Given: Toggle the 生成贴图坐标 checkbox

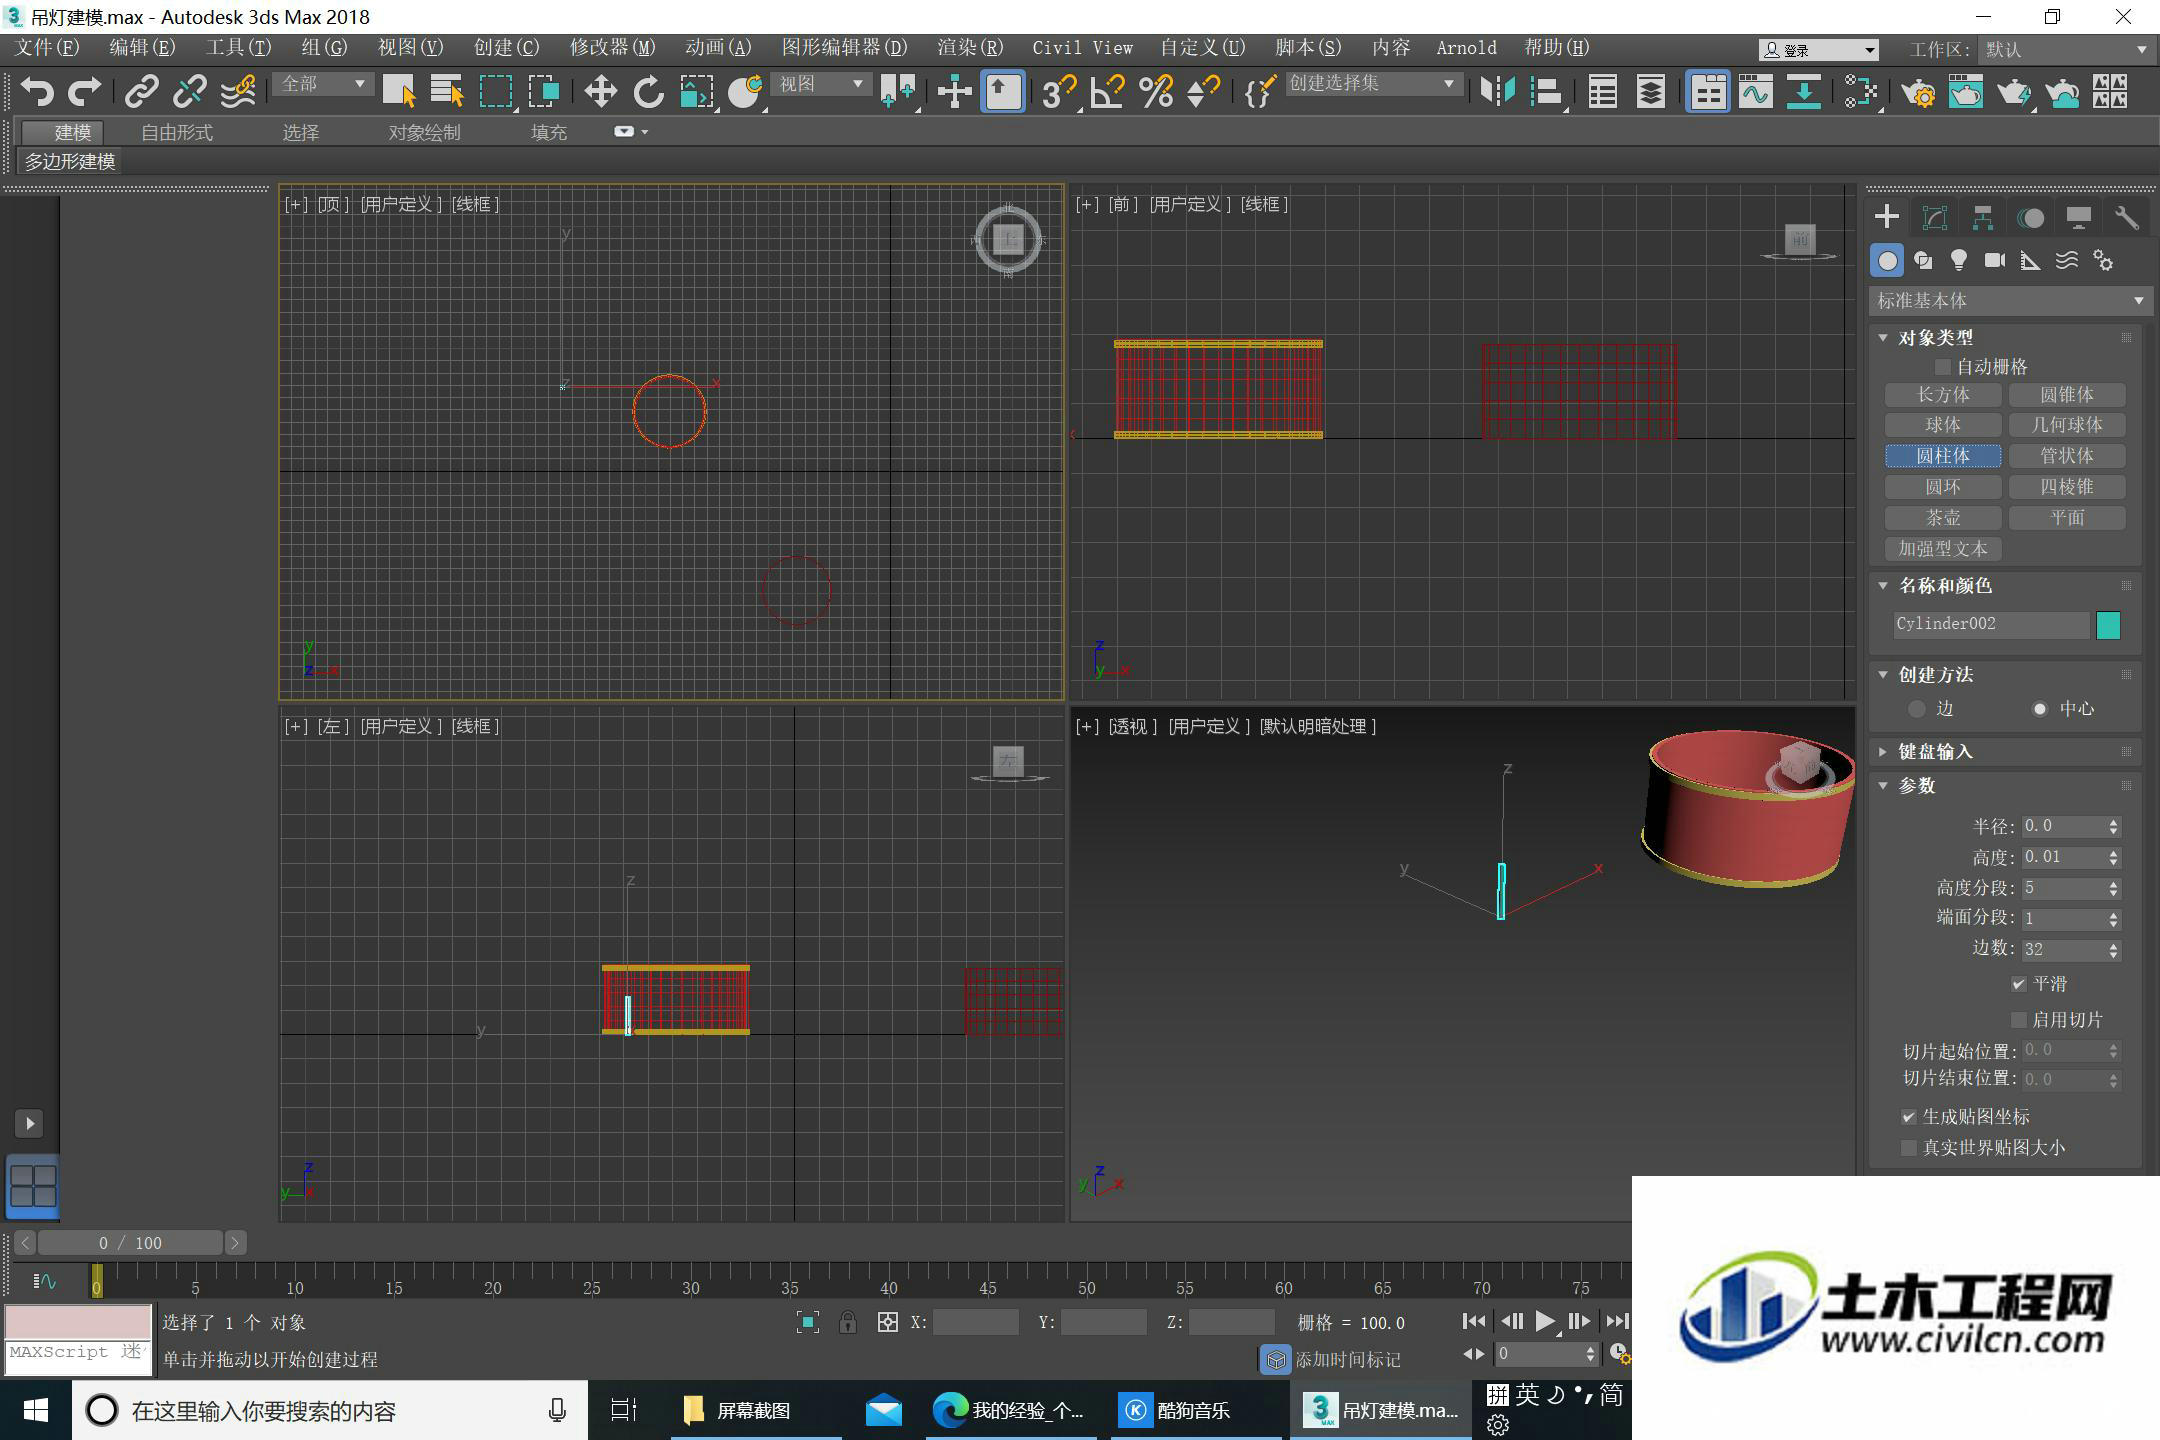Looking at the screenshot, I should (x=1908, y=1117).
